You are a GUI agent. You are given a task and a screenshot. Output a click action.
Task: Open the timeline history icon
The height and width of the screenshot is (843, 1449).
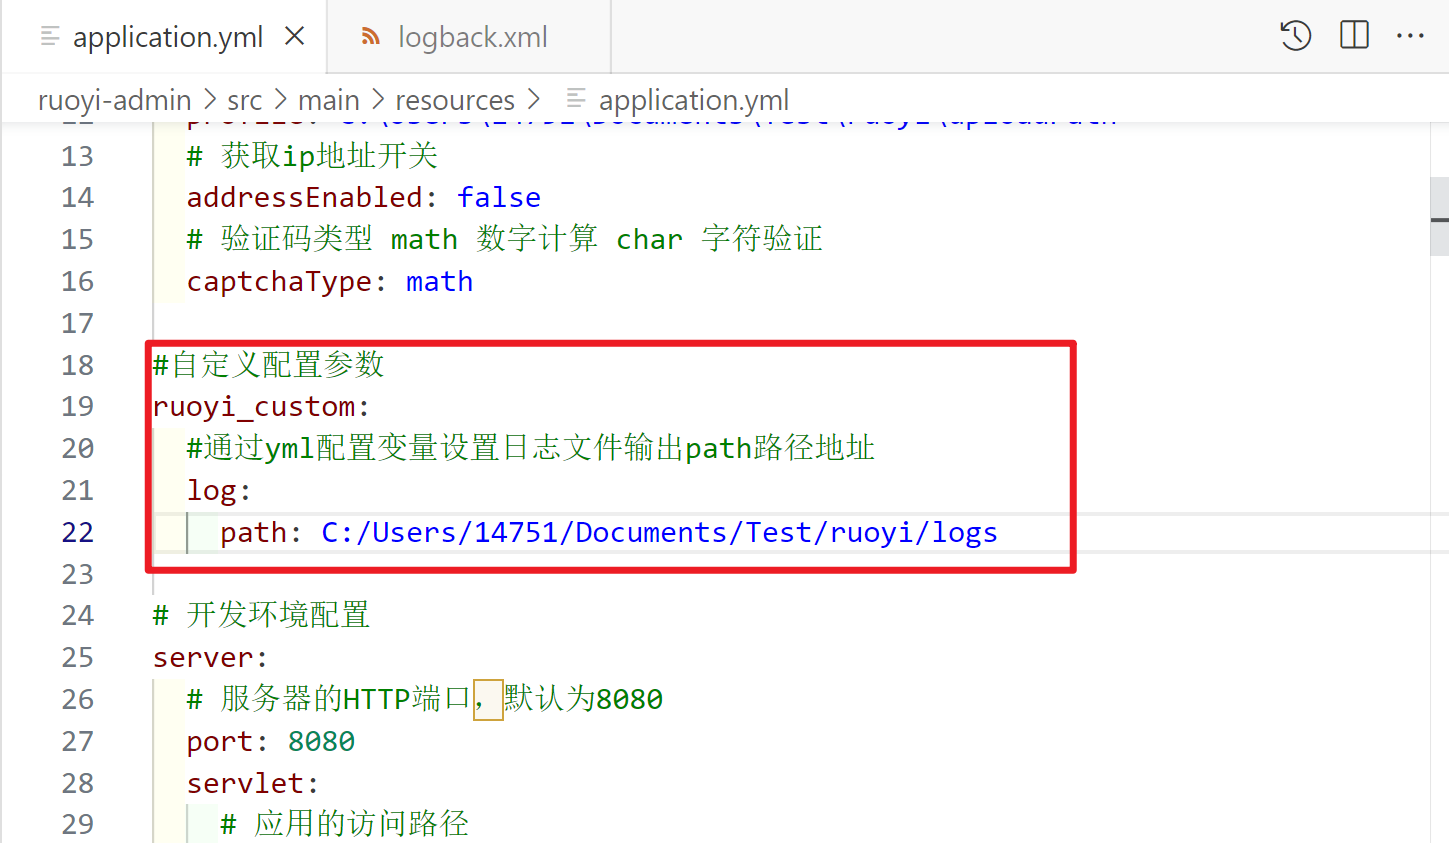(x=1295, y=36)
